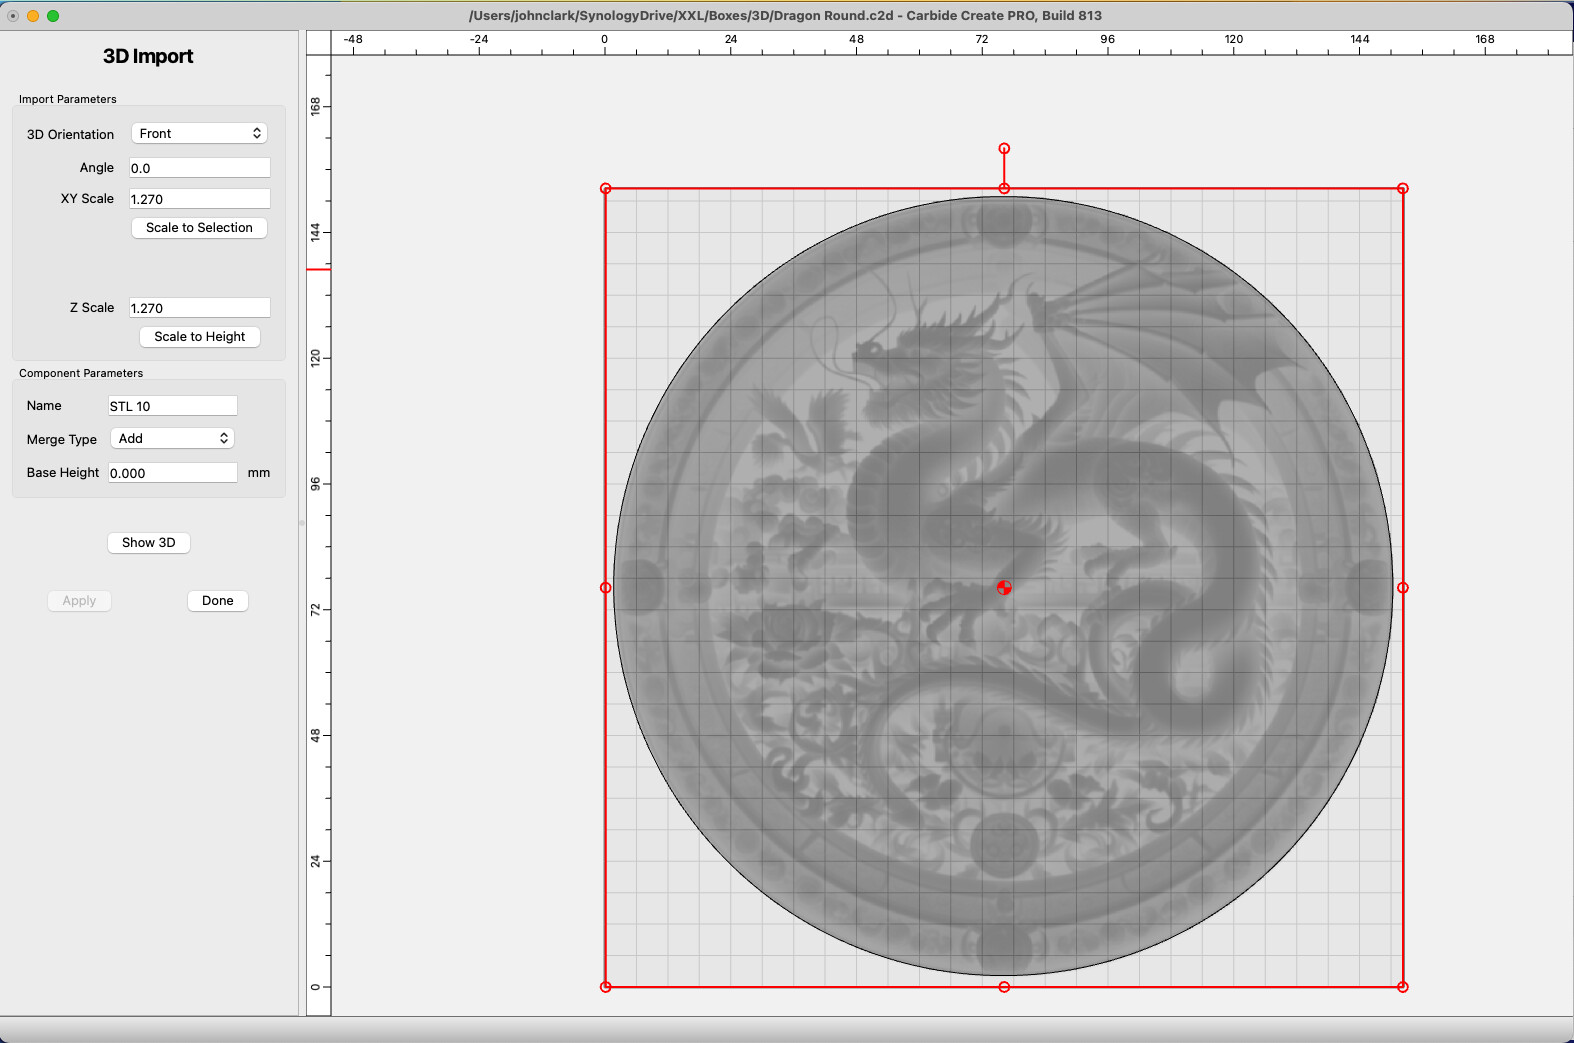This screenshot has height=1043, width=1574.
Task: Click the top-right corner handle of the selection
Action: [x=1403, y=188]
